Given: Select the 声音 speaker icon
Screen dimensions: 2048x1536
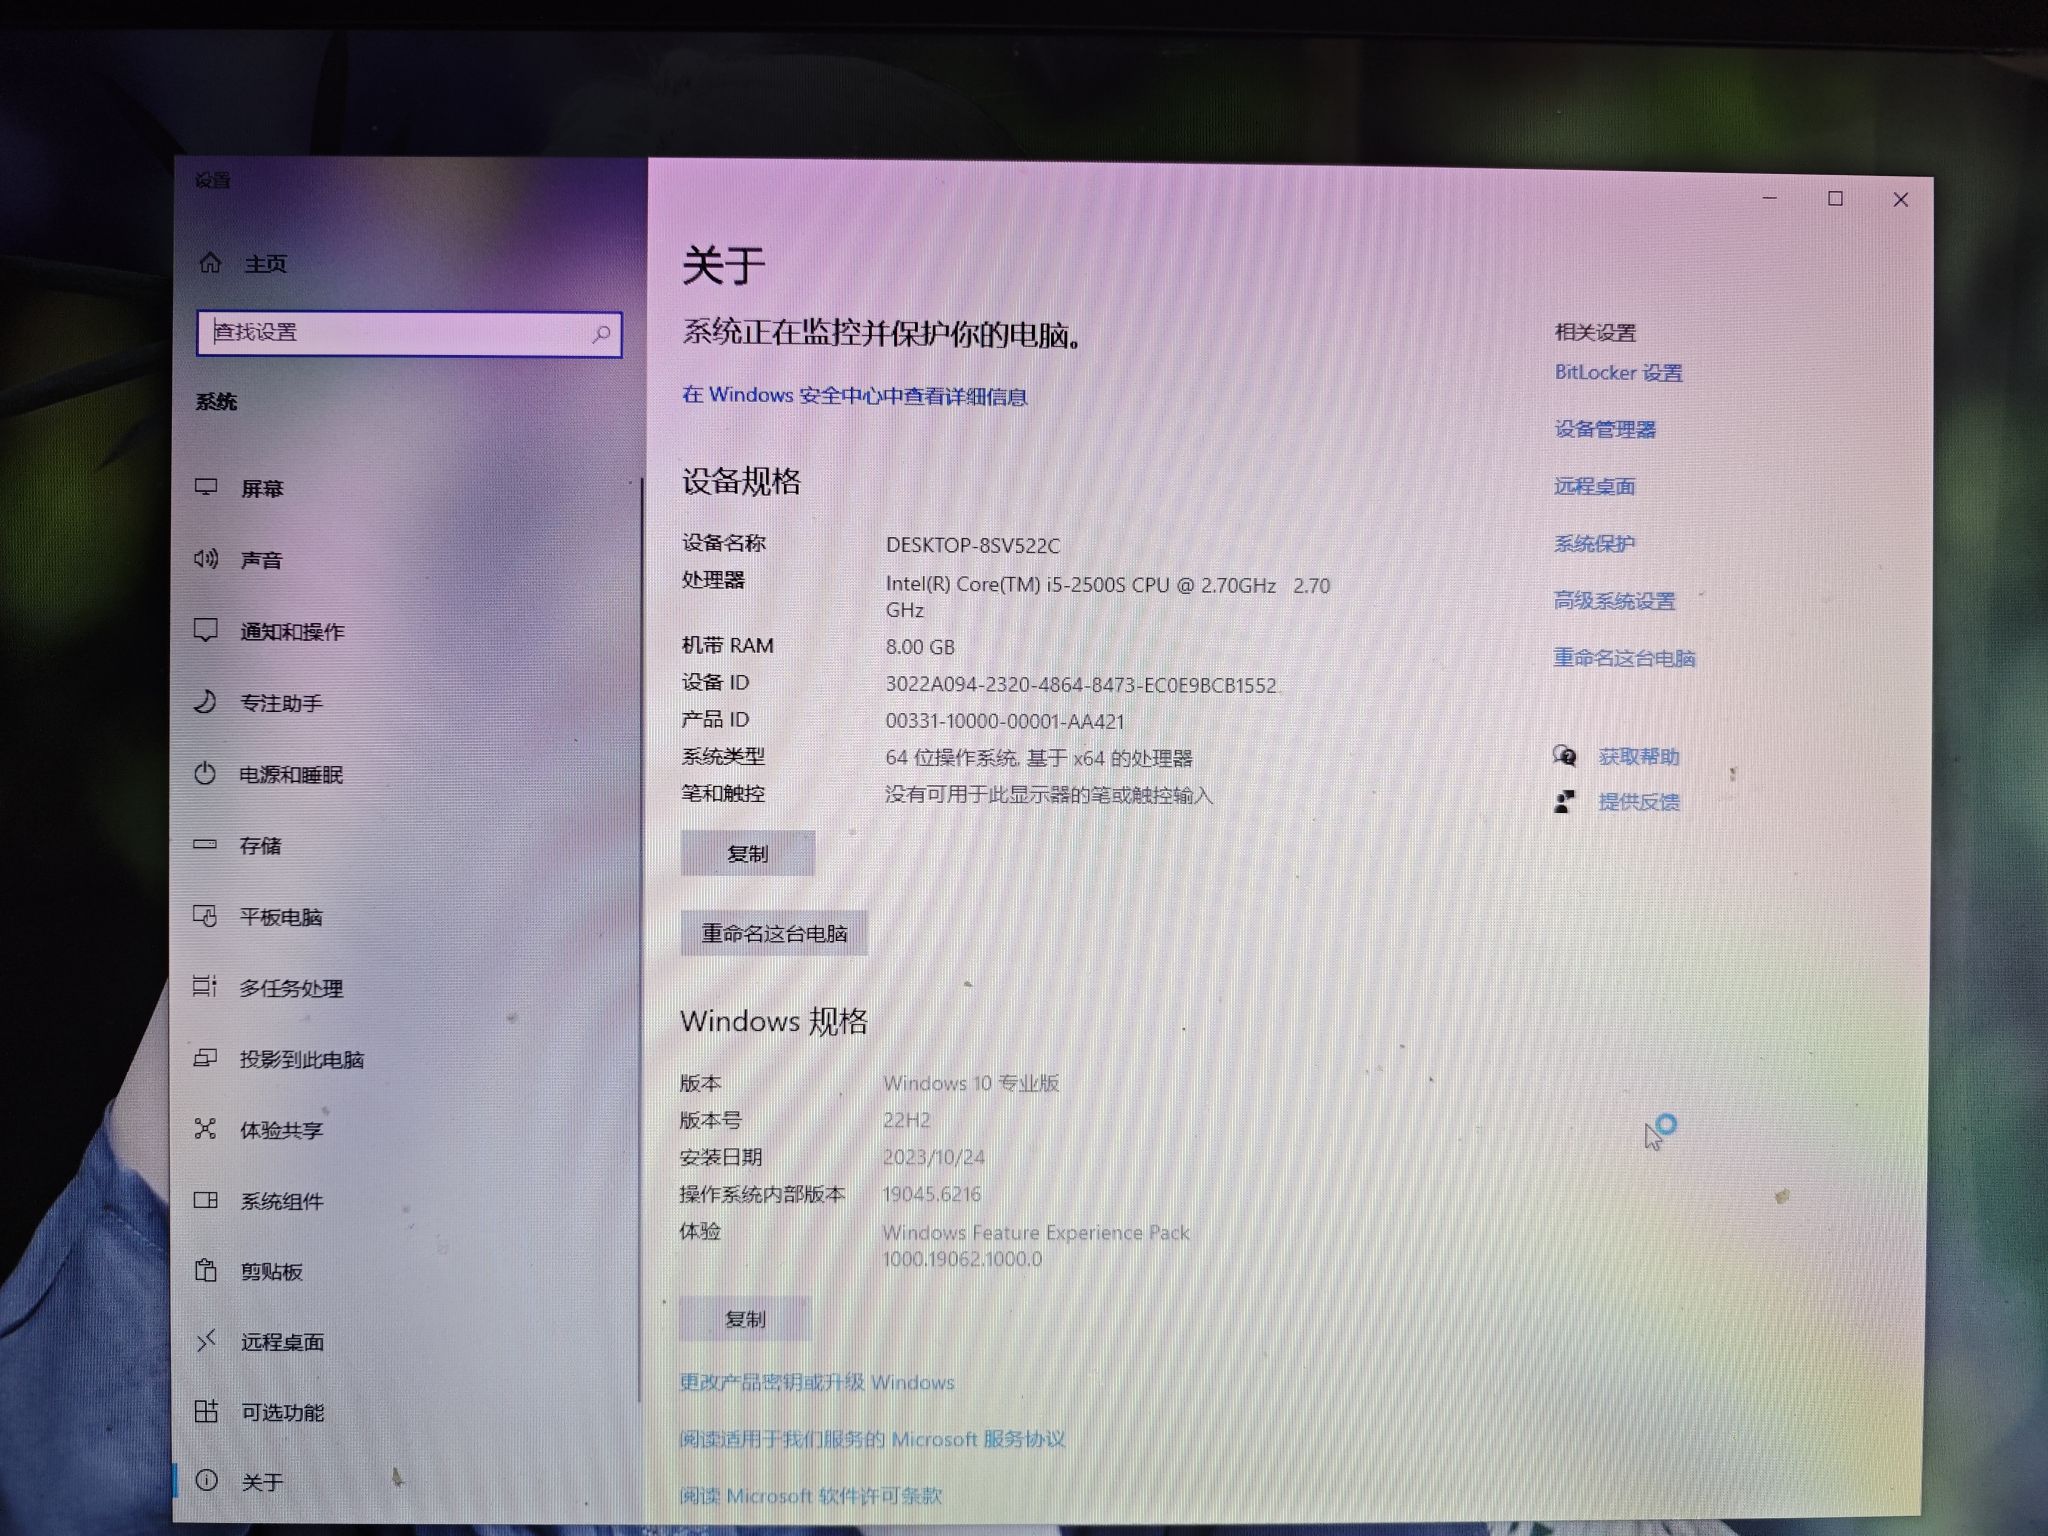Looking at the screenshot, I should click(206, 559).
